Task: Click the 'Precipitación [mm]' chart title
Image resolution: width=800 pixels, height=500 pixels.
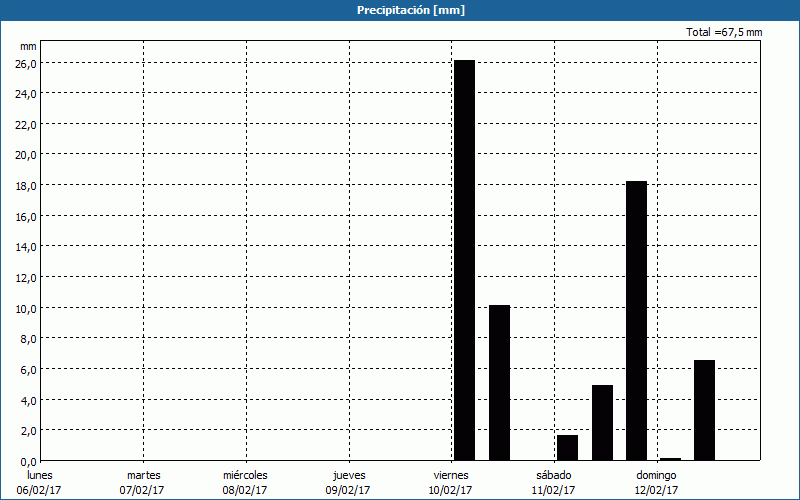Action: click(x=410, y=10)
